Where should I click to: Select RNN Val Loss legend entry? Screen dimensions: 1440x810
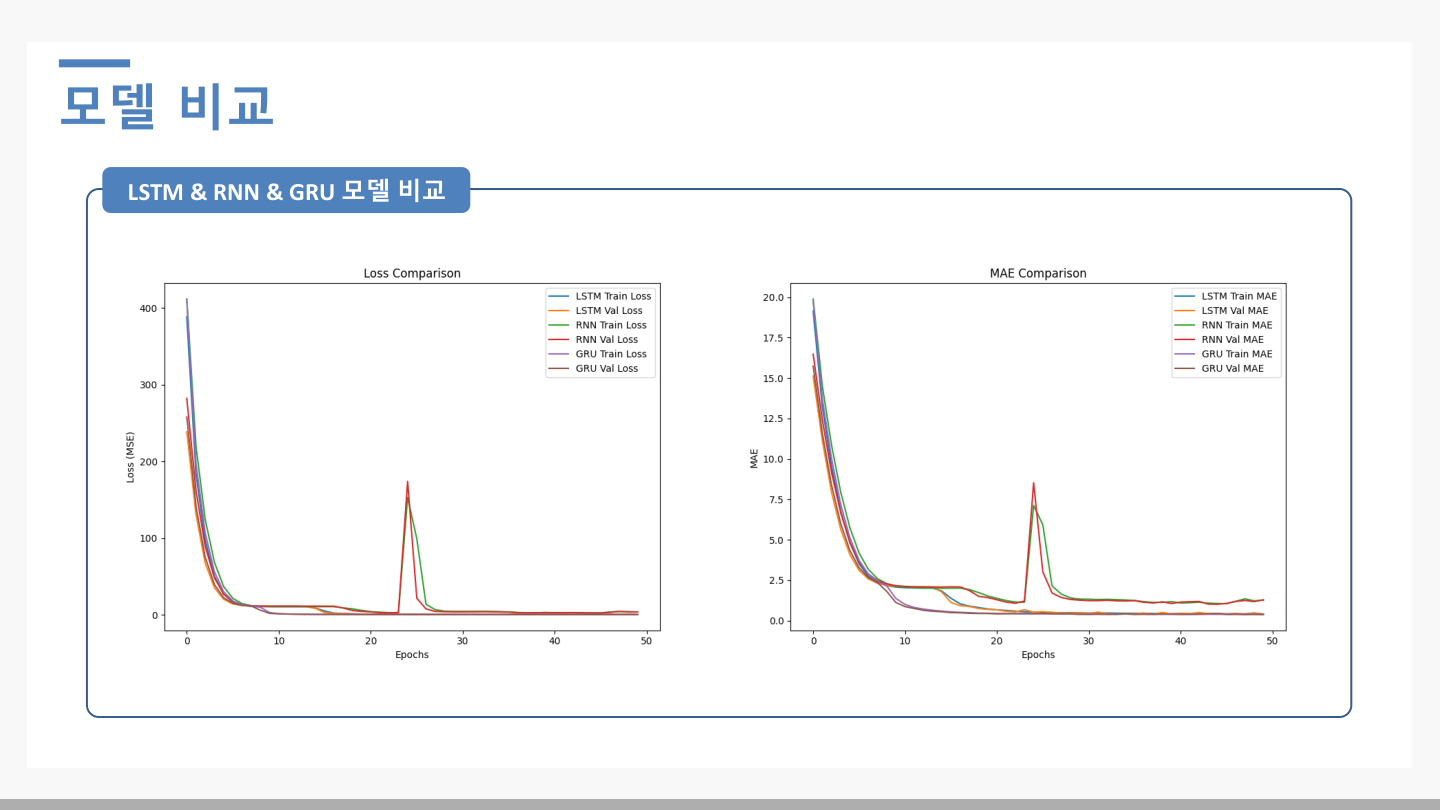coord(593,340)
